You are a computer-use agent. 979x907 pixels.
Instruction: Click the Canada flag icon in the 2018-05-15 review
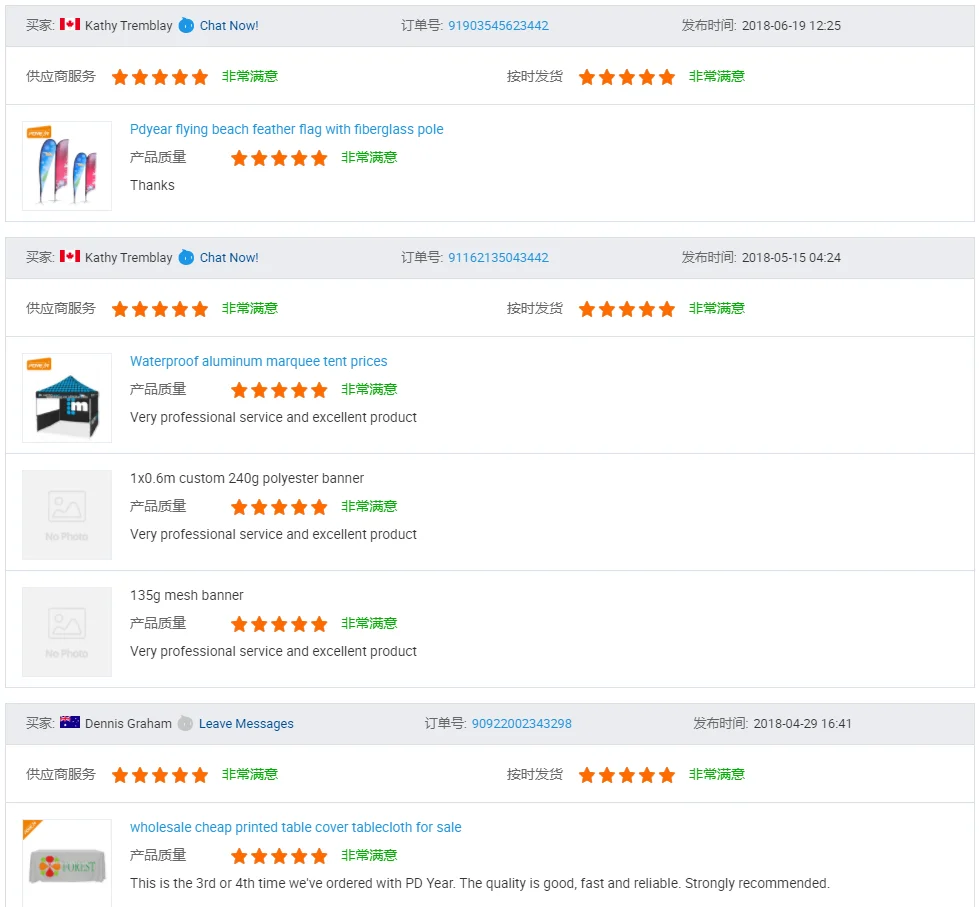coord(70,257)
